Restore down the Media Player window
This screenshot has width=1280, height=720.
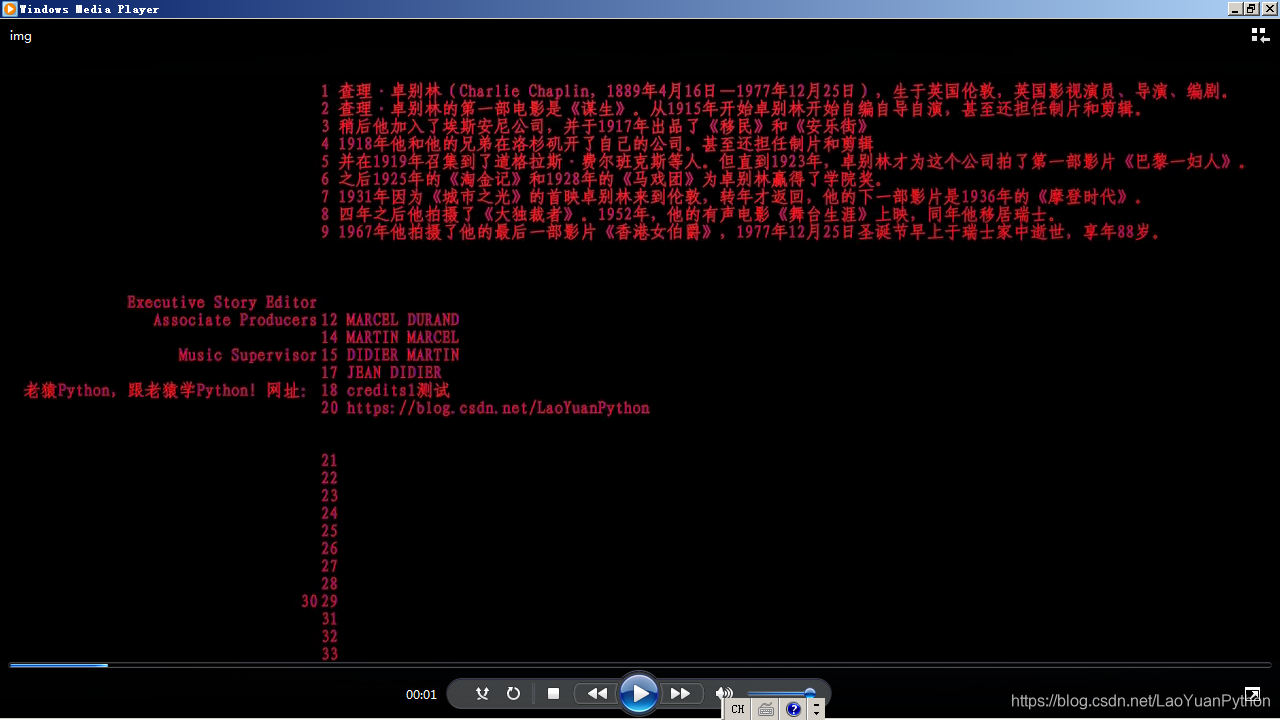click(x=1251, y=9)
